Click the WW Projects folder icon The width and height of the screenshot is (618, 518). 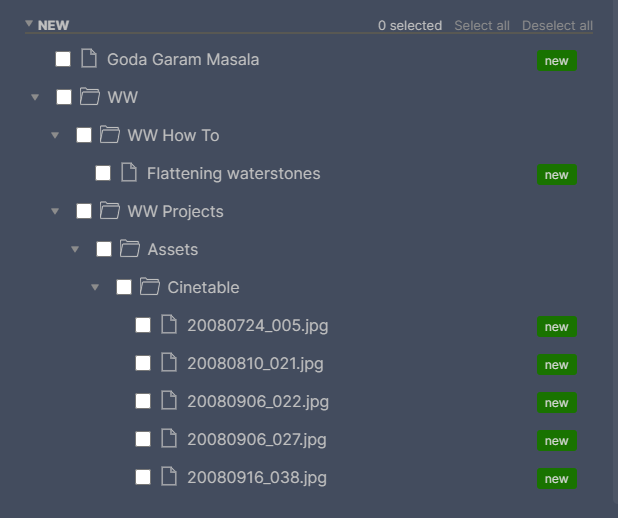pyautogui.click(x=110, y=211)
